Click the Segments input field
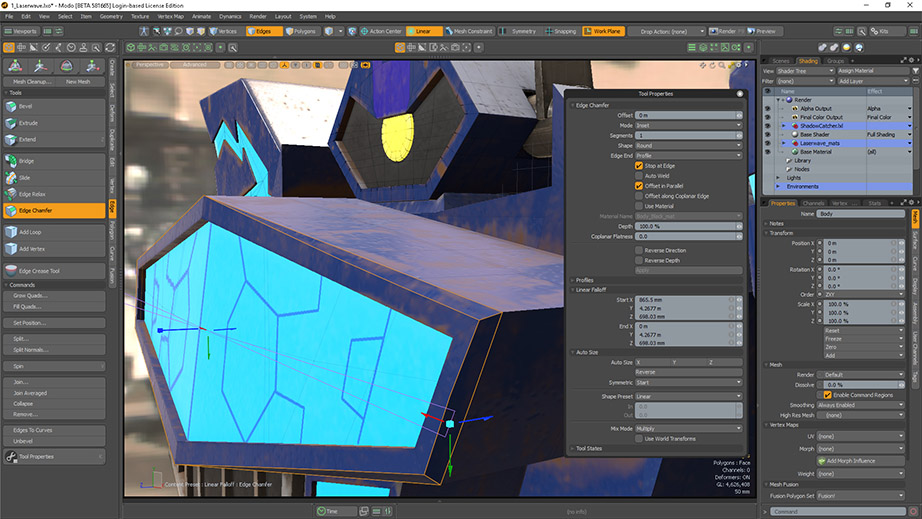 685,135
